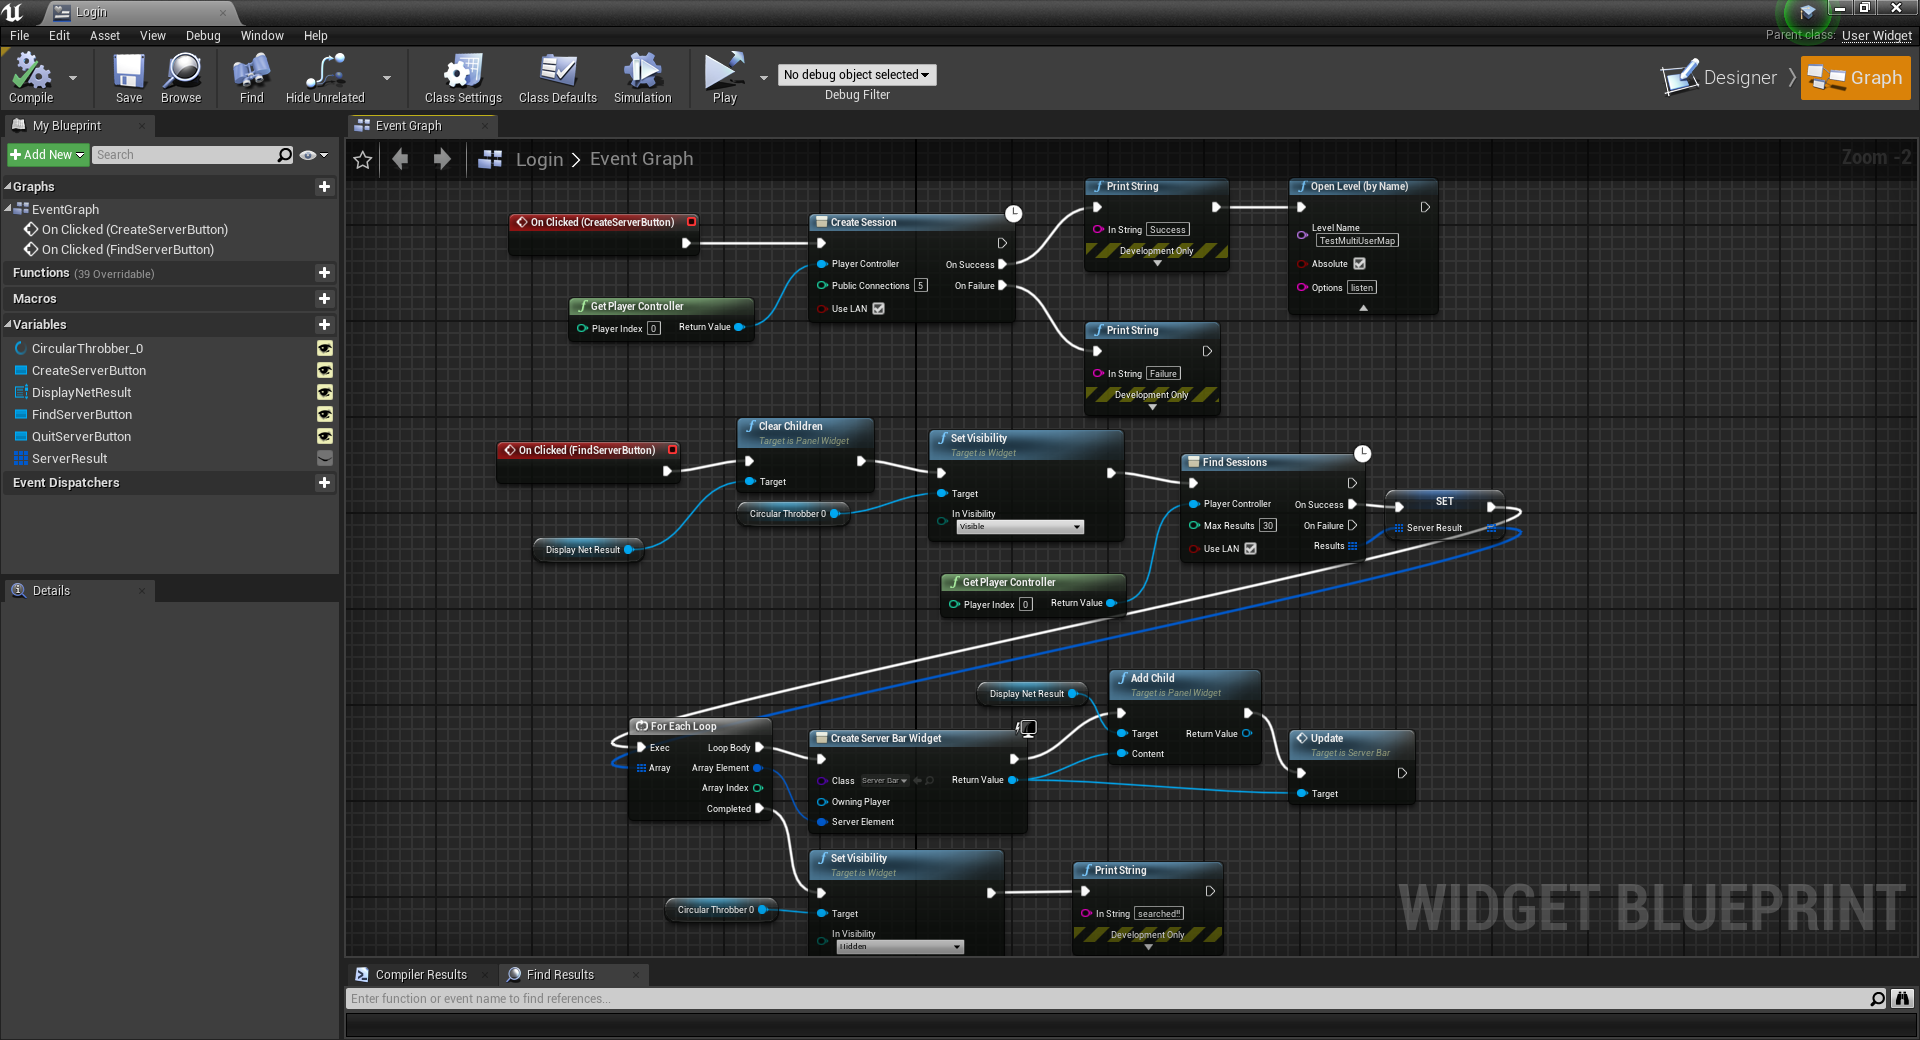
Task: Uncheck Use LAN on Find Sessions node
Action: coord(1250,549)
